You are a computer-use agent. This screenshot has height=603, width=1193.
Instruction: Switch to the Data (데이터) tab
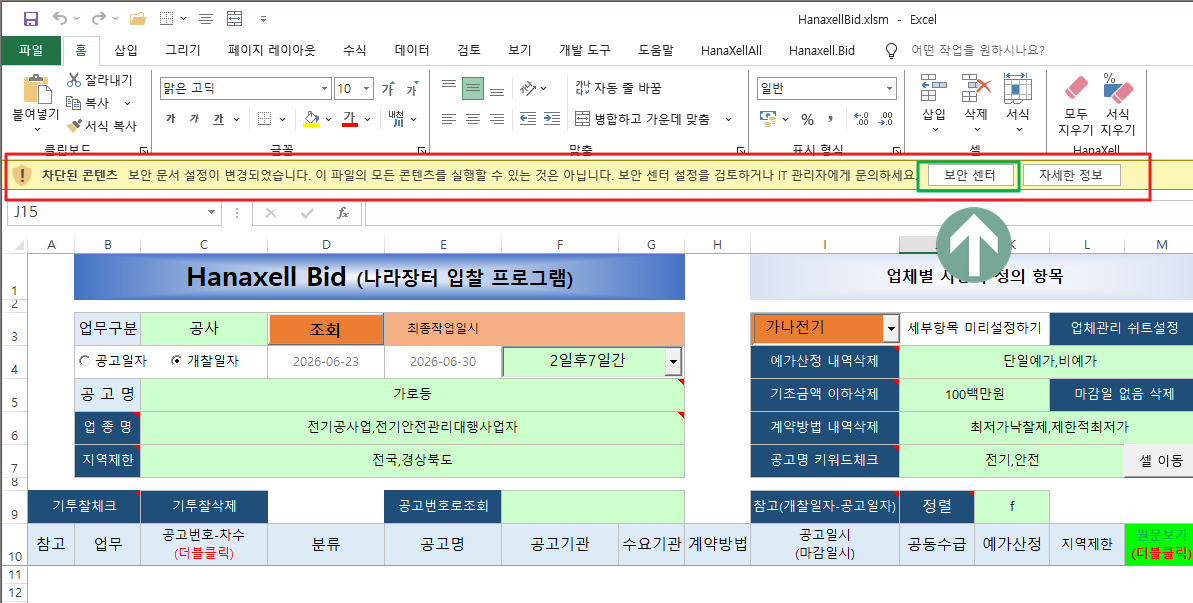[412, 50]
